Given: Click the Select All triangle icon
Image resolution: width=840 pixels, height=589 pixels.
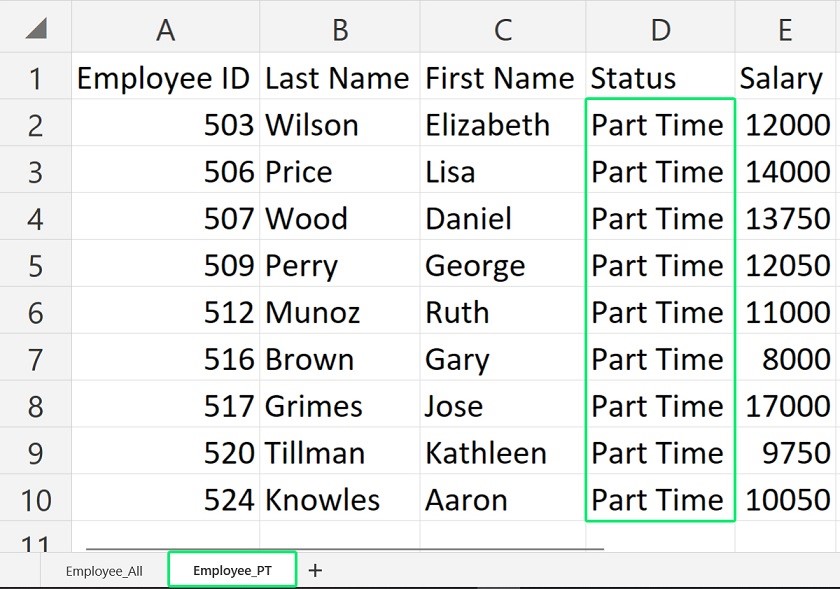Looking at the screenshot, I should [35, 29].
